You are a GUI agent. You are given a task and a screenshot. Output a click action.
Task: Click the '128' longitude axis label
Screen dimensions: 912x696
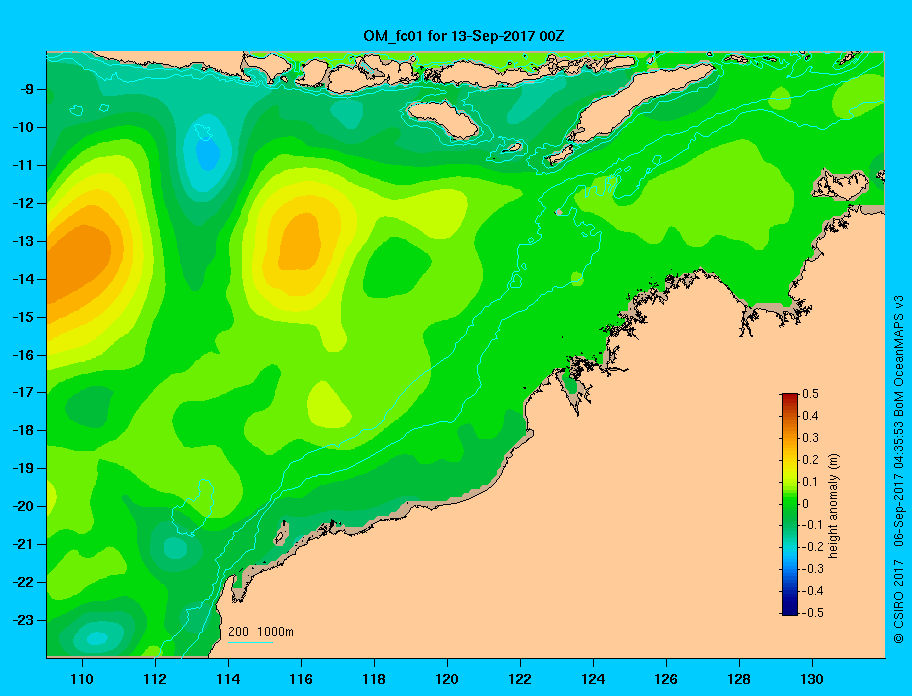739,679
